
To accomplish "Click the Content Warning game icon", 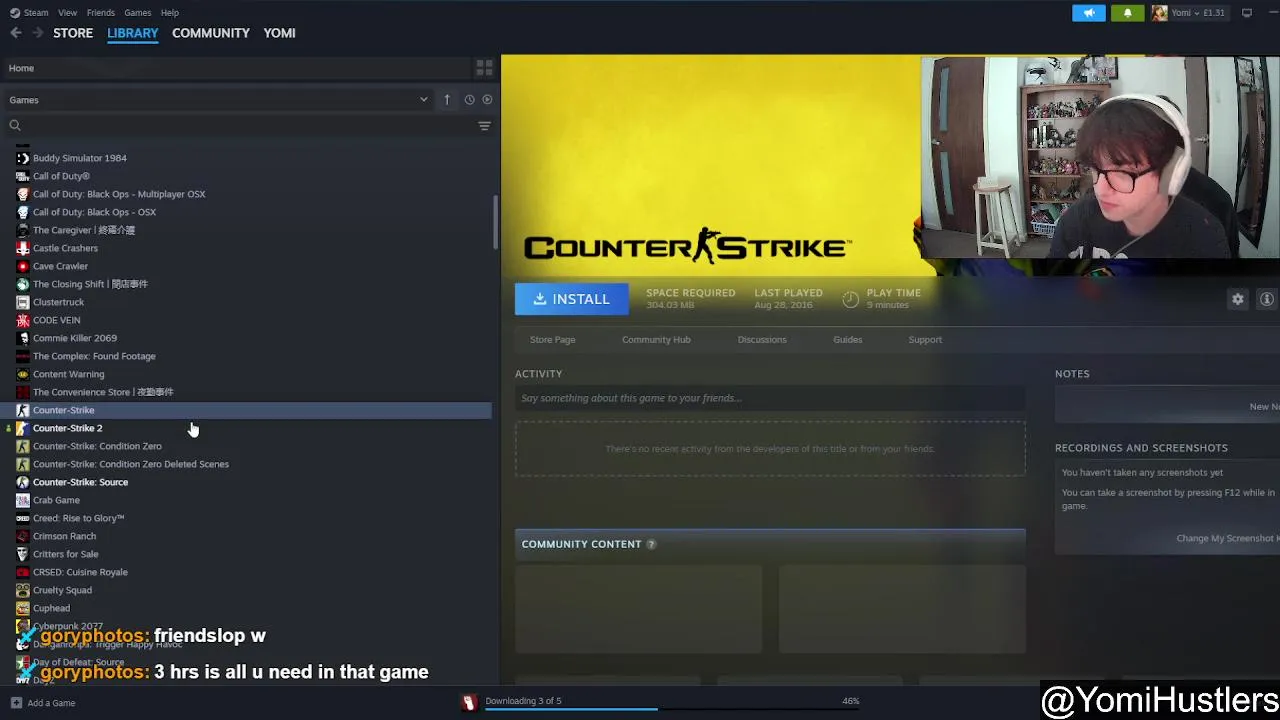I will tap(23, 374).
